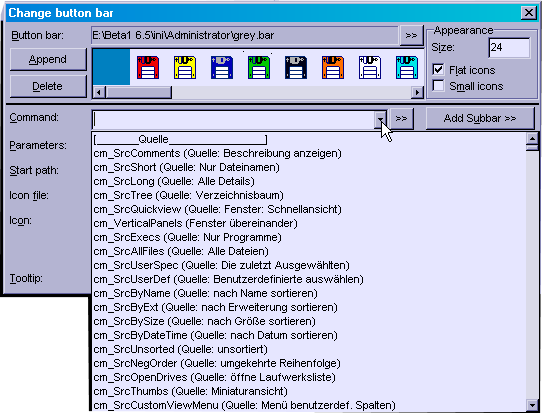
Task: Click the Delete button
Action: [x=48, y=86]
